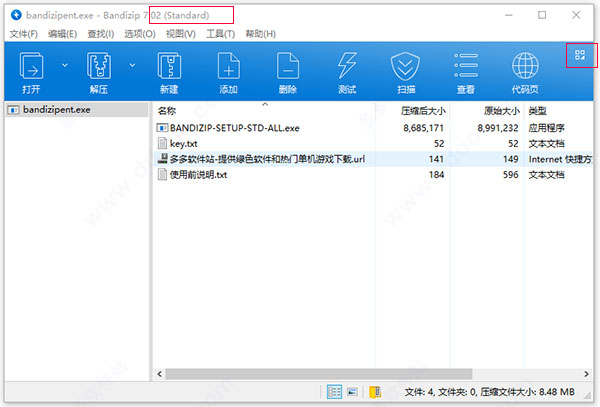Test the archive with the 测试 icon
The image size is (600, 407).
[347, 73]
